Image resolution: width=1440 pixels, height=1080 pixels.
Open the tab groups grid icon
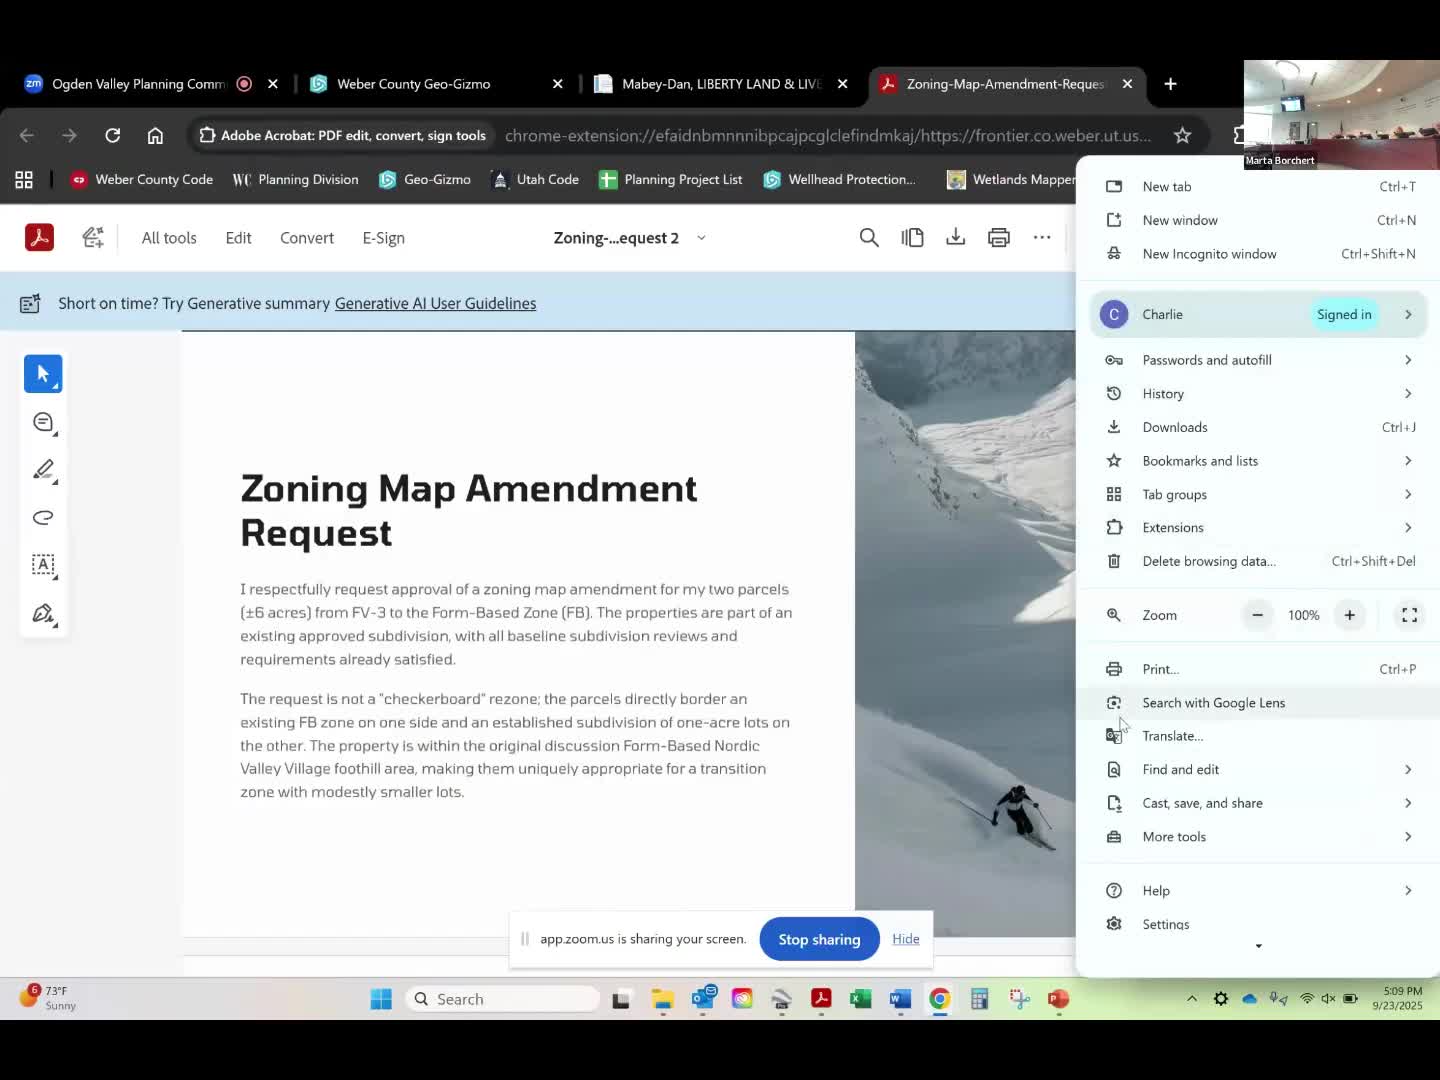[24, 180]
